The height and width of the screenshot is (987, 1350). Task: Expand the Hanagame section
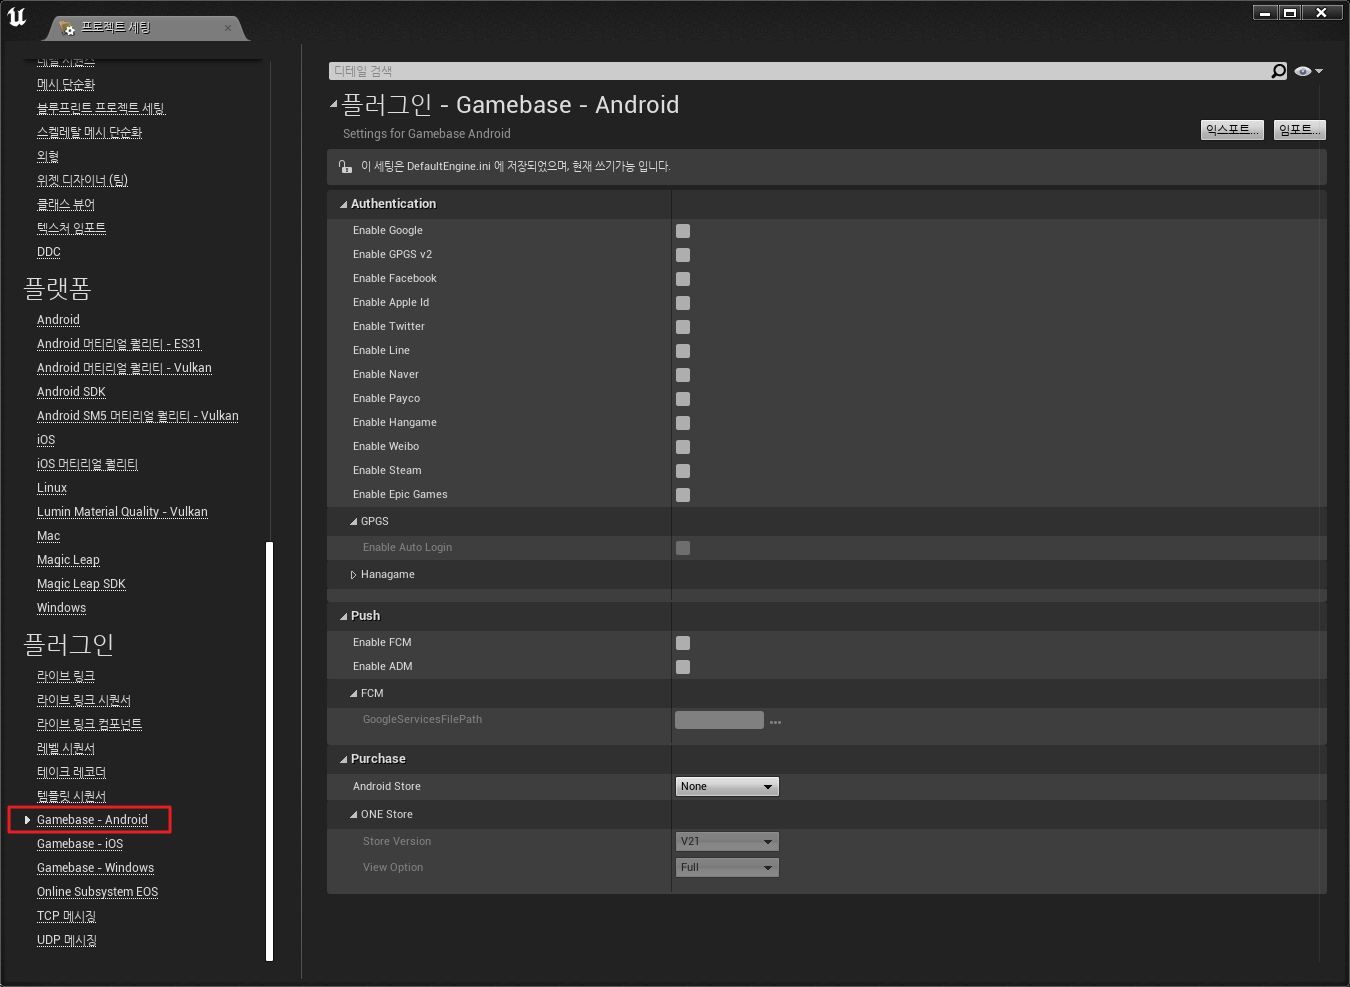[353, 575]
